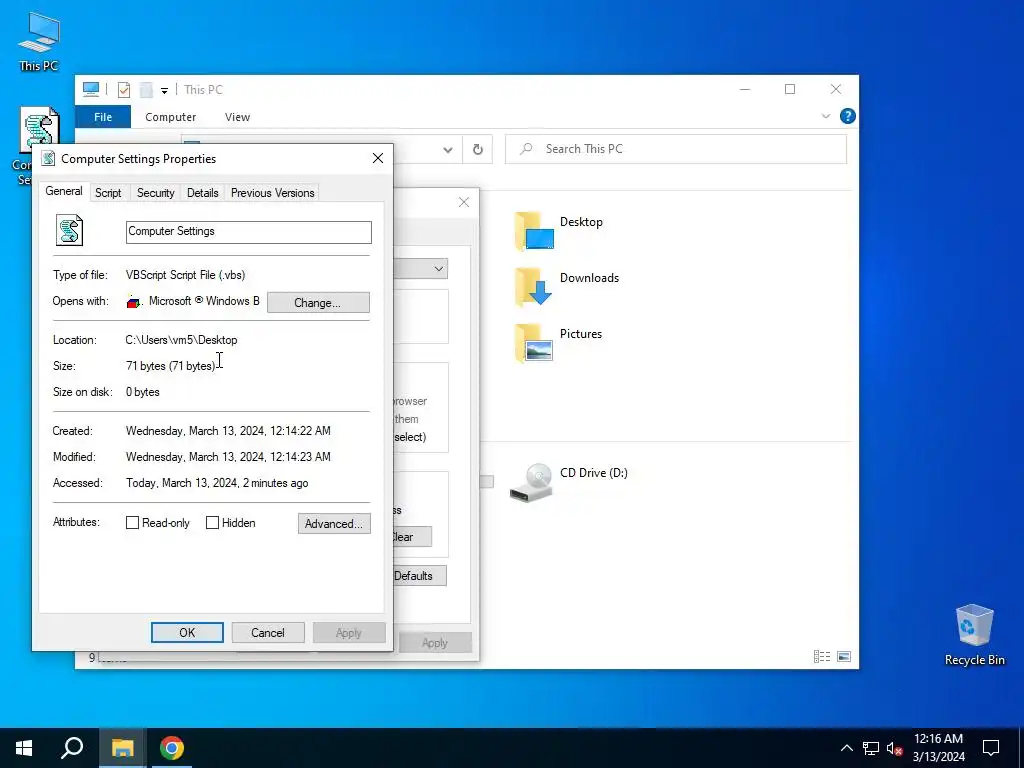
Task: Open the Windows Start menu
Action: tap(24, 748)
